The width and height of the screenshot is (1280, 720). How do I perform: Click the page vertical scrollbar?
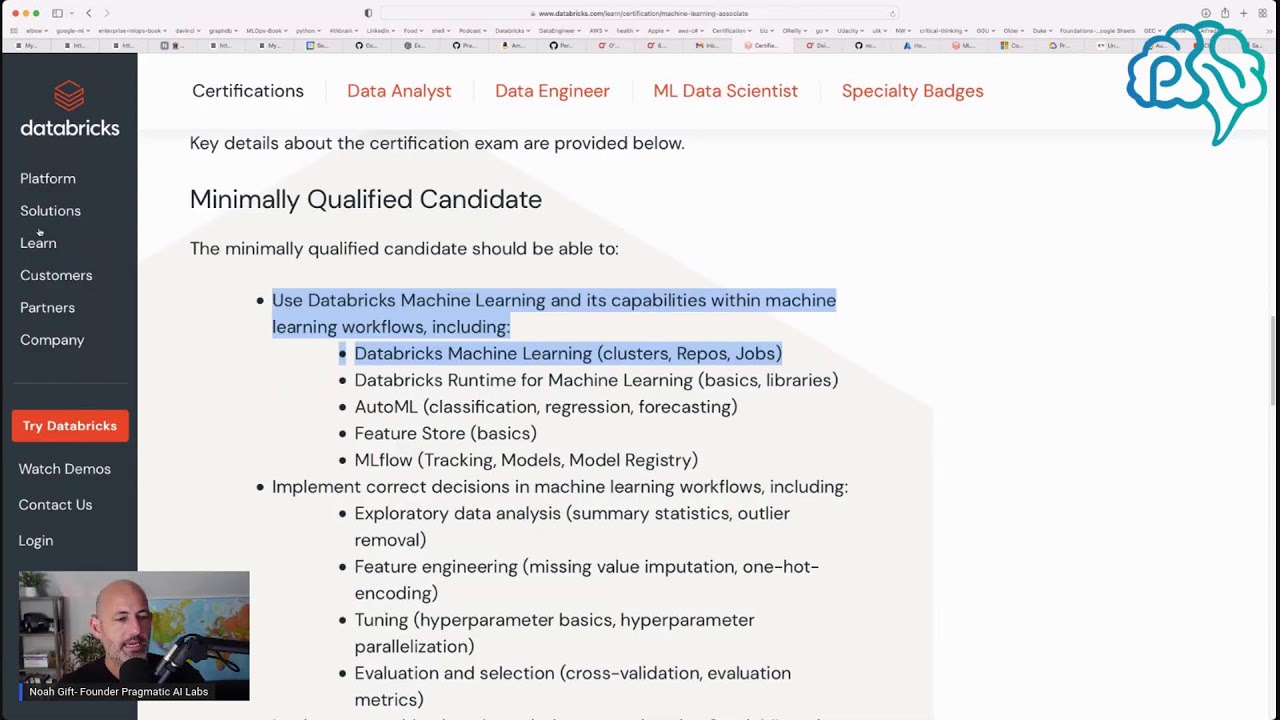tap(1274, 360)
